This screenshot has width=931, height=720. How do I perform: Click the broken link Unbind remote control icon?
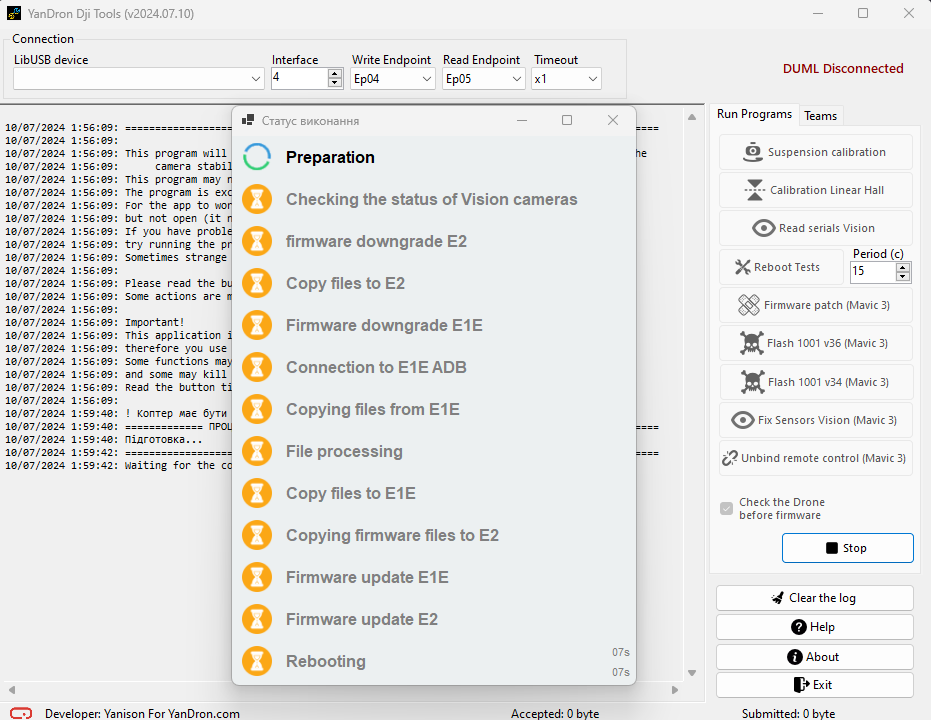tap(730, 458)
